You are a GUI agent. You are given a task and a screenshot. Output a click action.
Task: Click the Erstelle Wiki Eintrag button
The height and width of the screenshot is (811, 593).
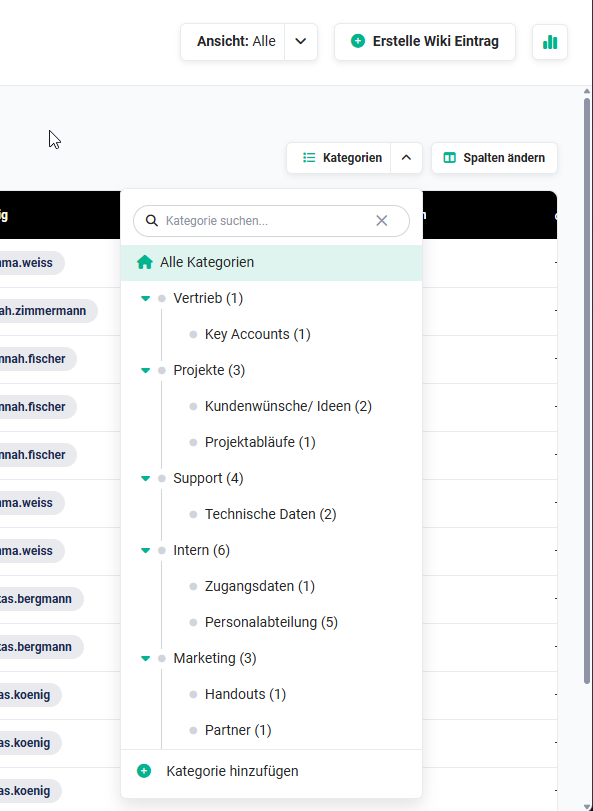(x=425, y=41)
